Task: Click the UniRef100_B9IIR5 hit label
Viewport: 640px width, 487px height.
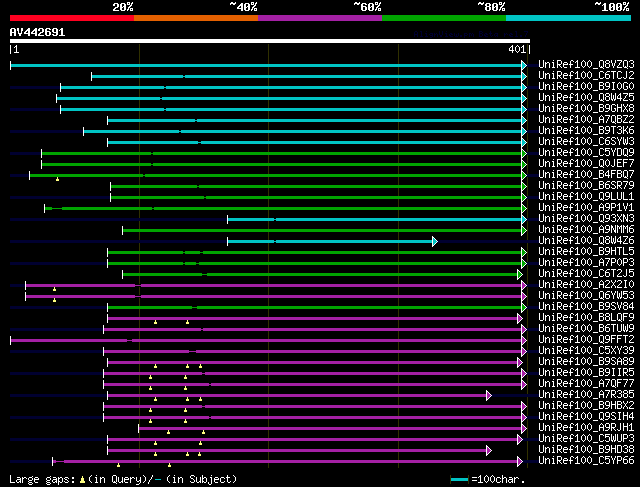Action: point(586,373)
